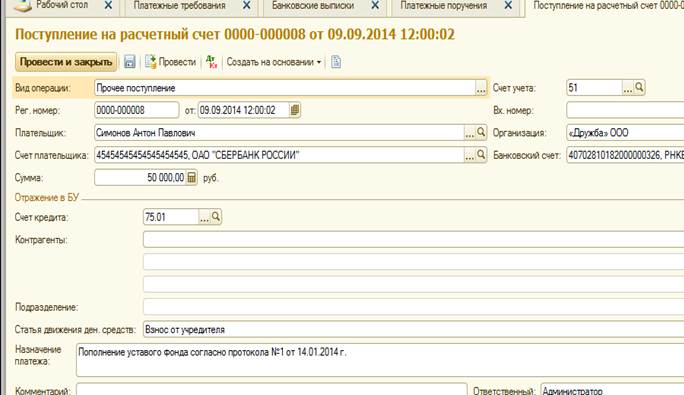The width and height of the screenshot is (684, 395).
Task: Click the Назначение платежа text area
Action: click(380, 360)
